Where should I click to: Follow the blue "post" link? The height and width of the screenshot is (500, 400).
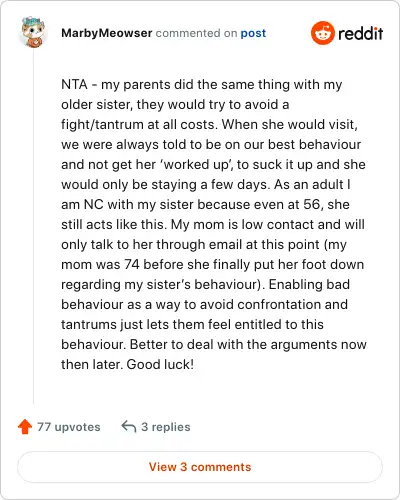(x=253, y=33)
